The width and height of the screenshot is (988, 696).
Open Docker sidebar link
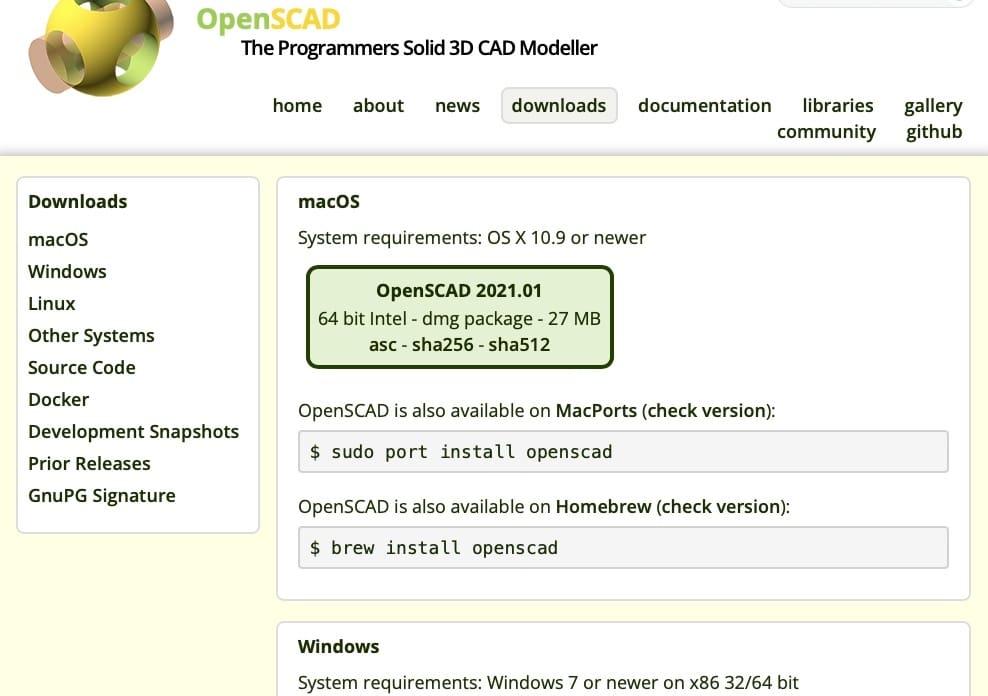tap(59, 400)
